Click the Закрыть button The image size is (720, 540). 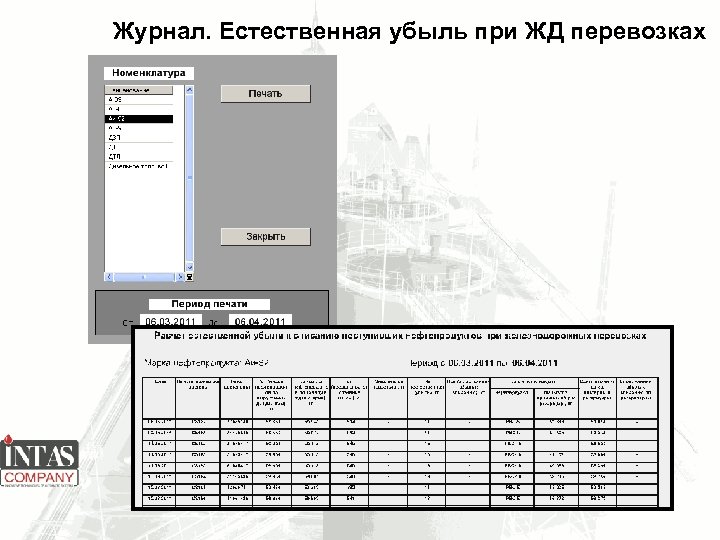tap(265, 236)
